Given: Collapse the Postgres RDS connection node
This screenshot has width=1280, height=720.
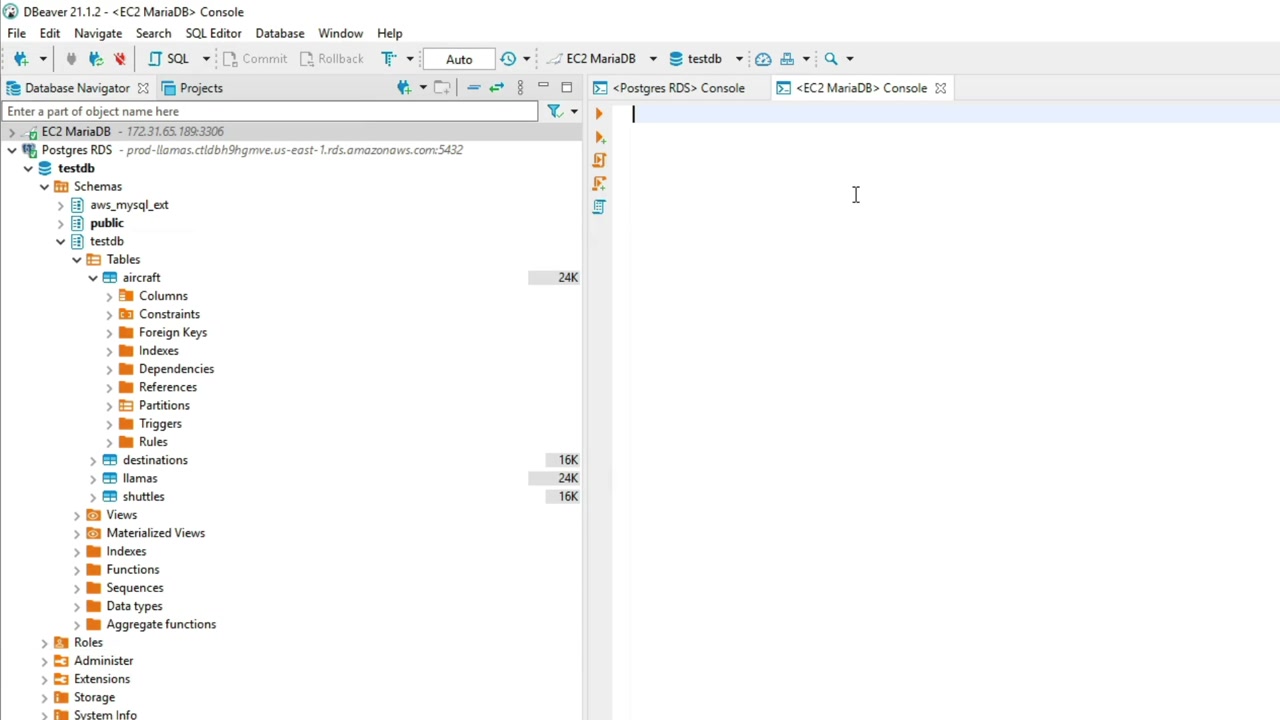Looking at the screenshot, I should click(12, 150).
